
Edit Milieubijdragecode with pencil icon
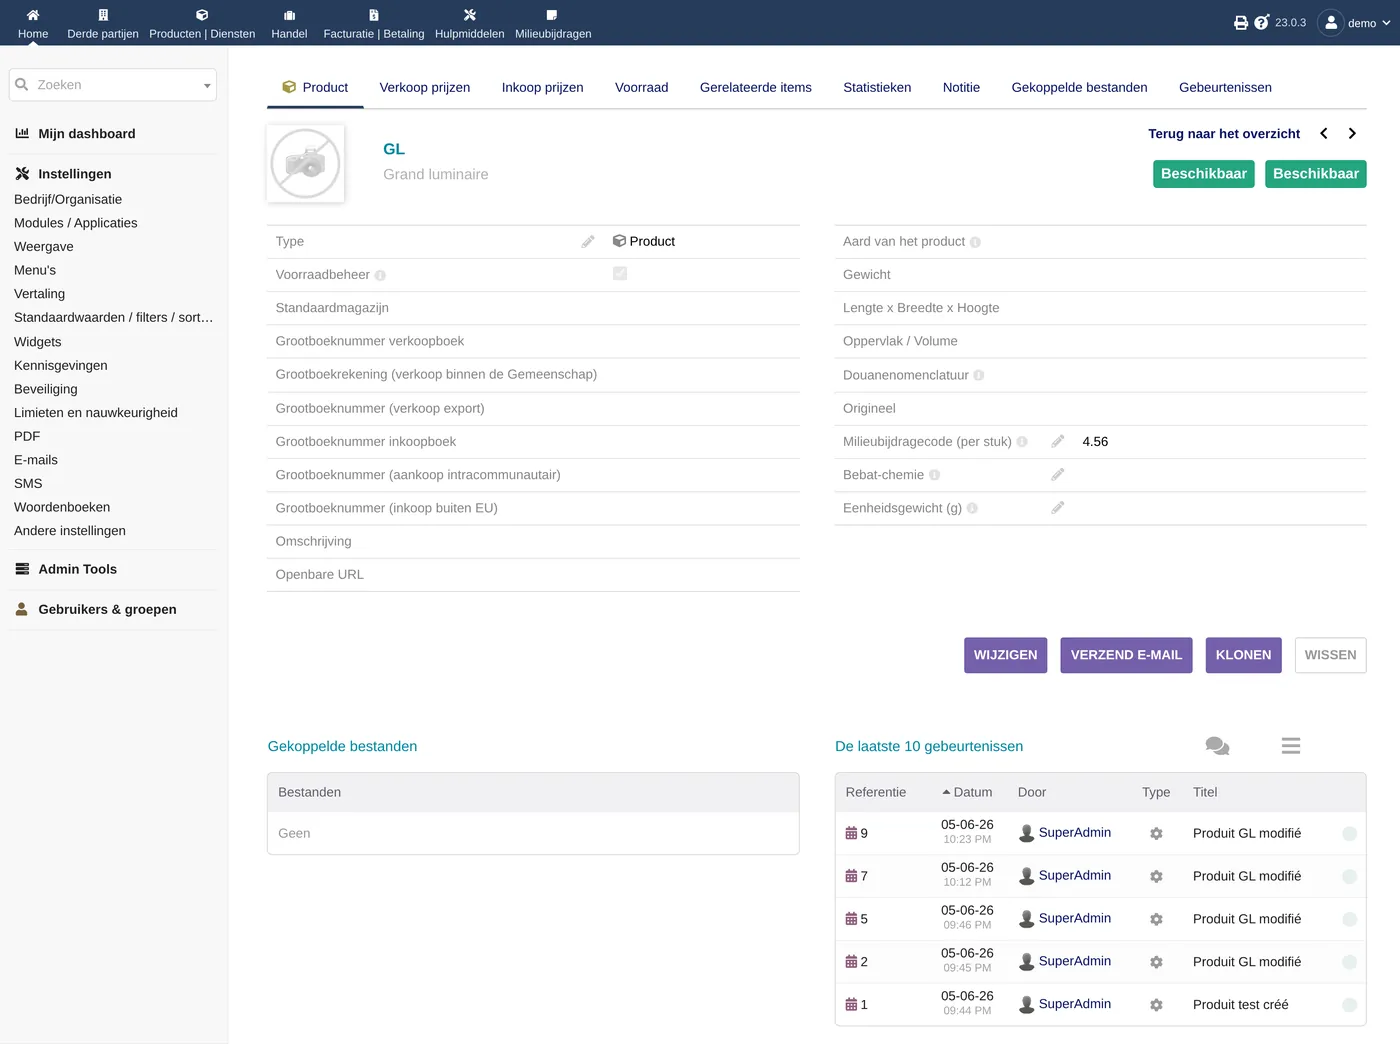coord(1058,441)
